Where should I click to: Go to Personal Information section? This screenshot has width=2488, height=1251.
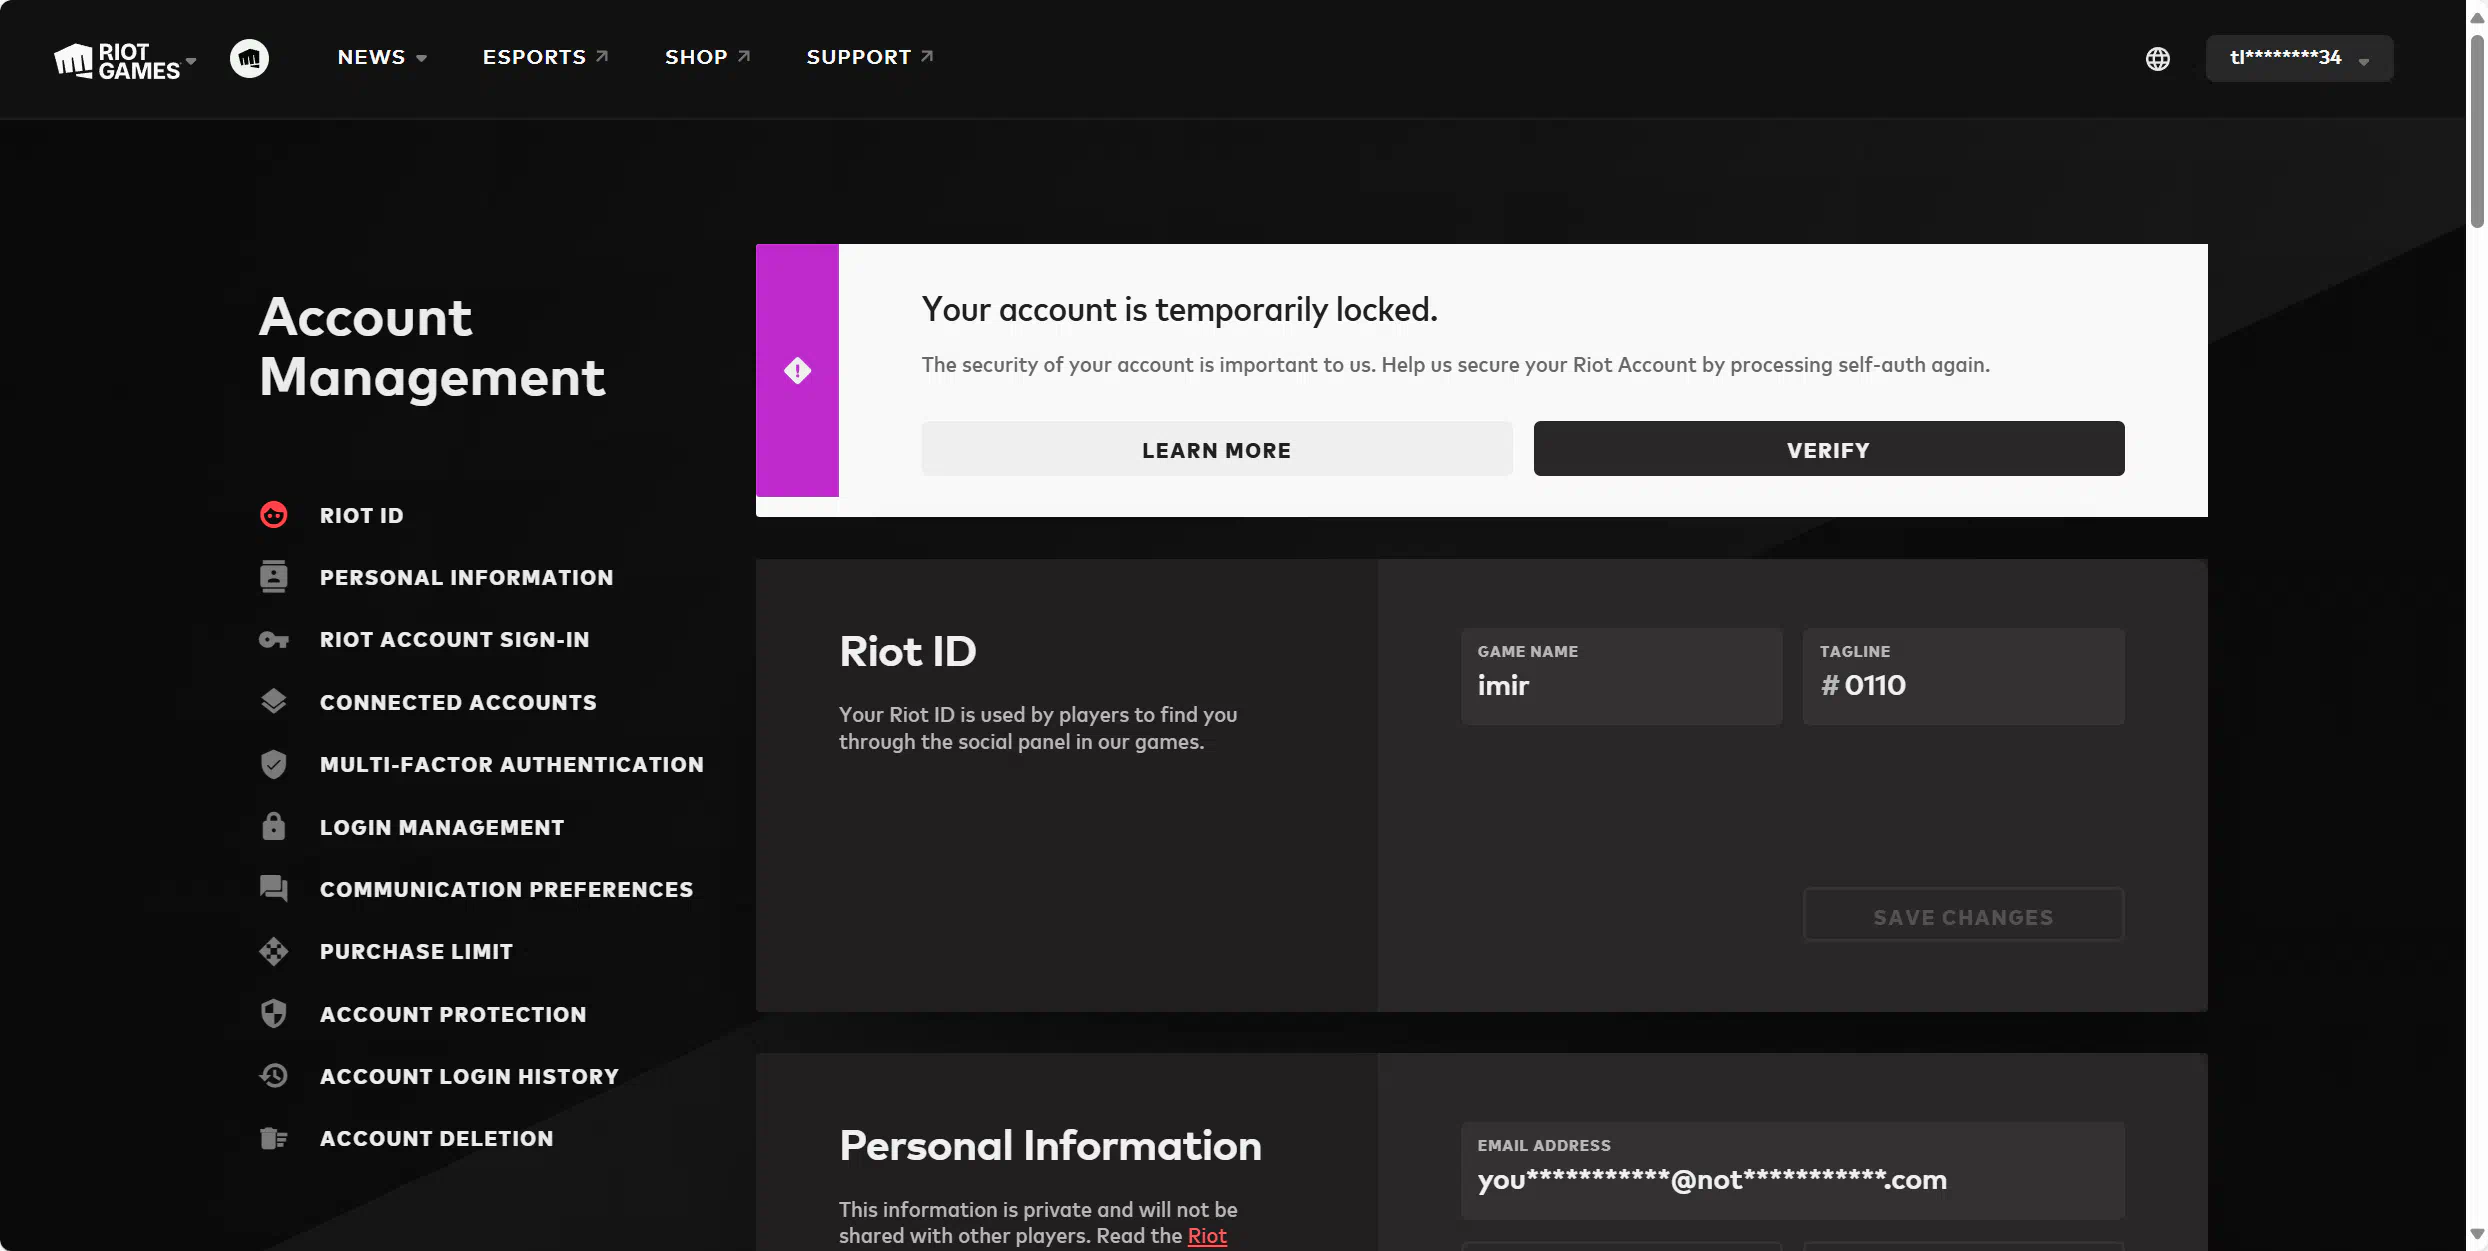click(466, 577)
